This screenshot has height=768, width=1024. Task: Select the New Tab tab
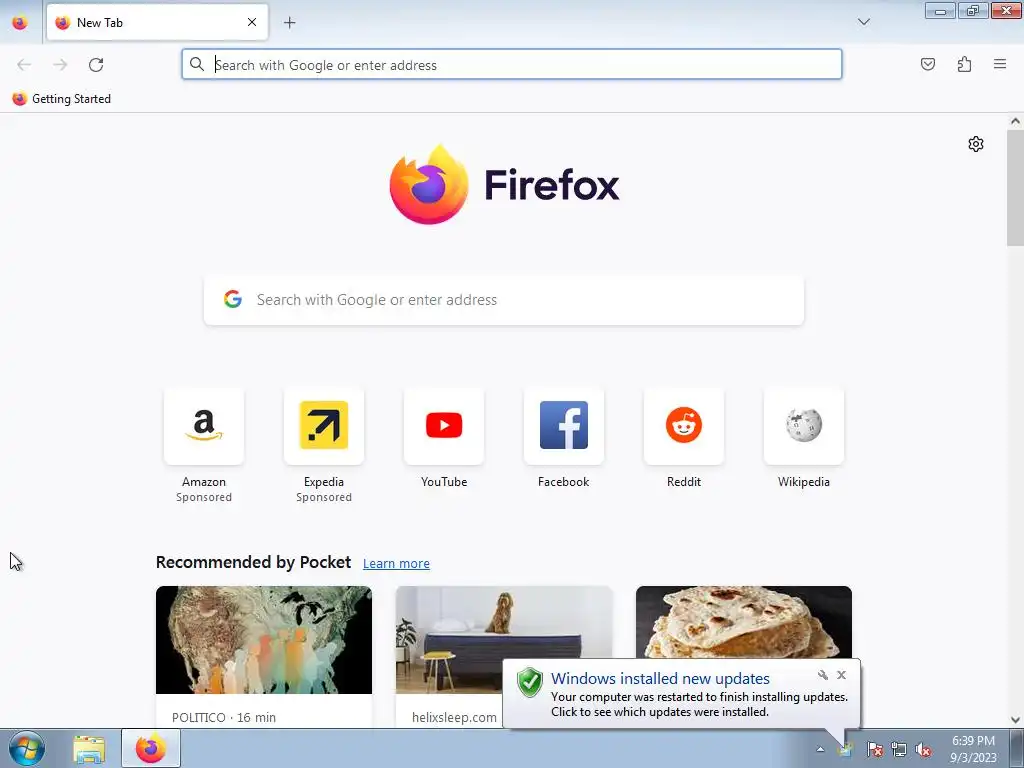[157, 22]
